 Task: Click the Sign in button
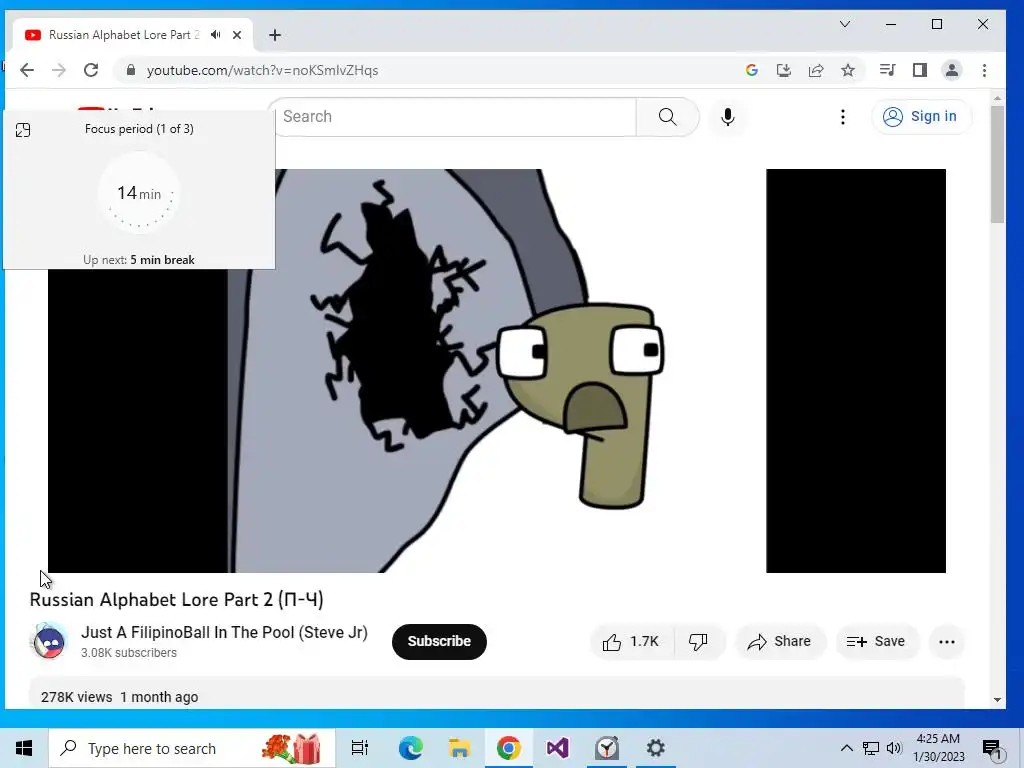(x=921, y=116)
